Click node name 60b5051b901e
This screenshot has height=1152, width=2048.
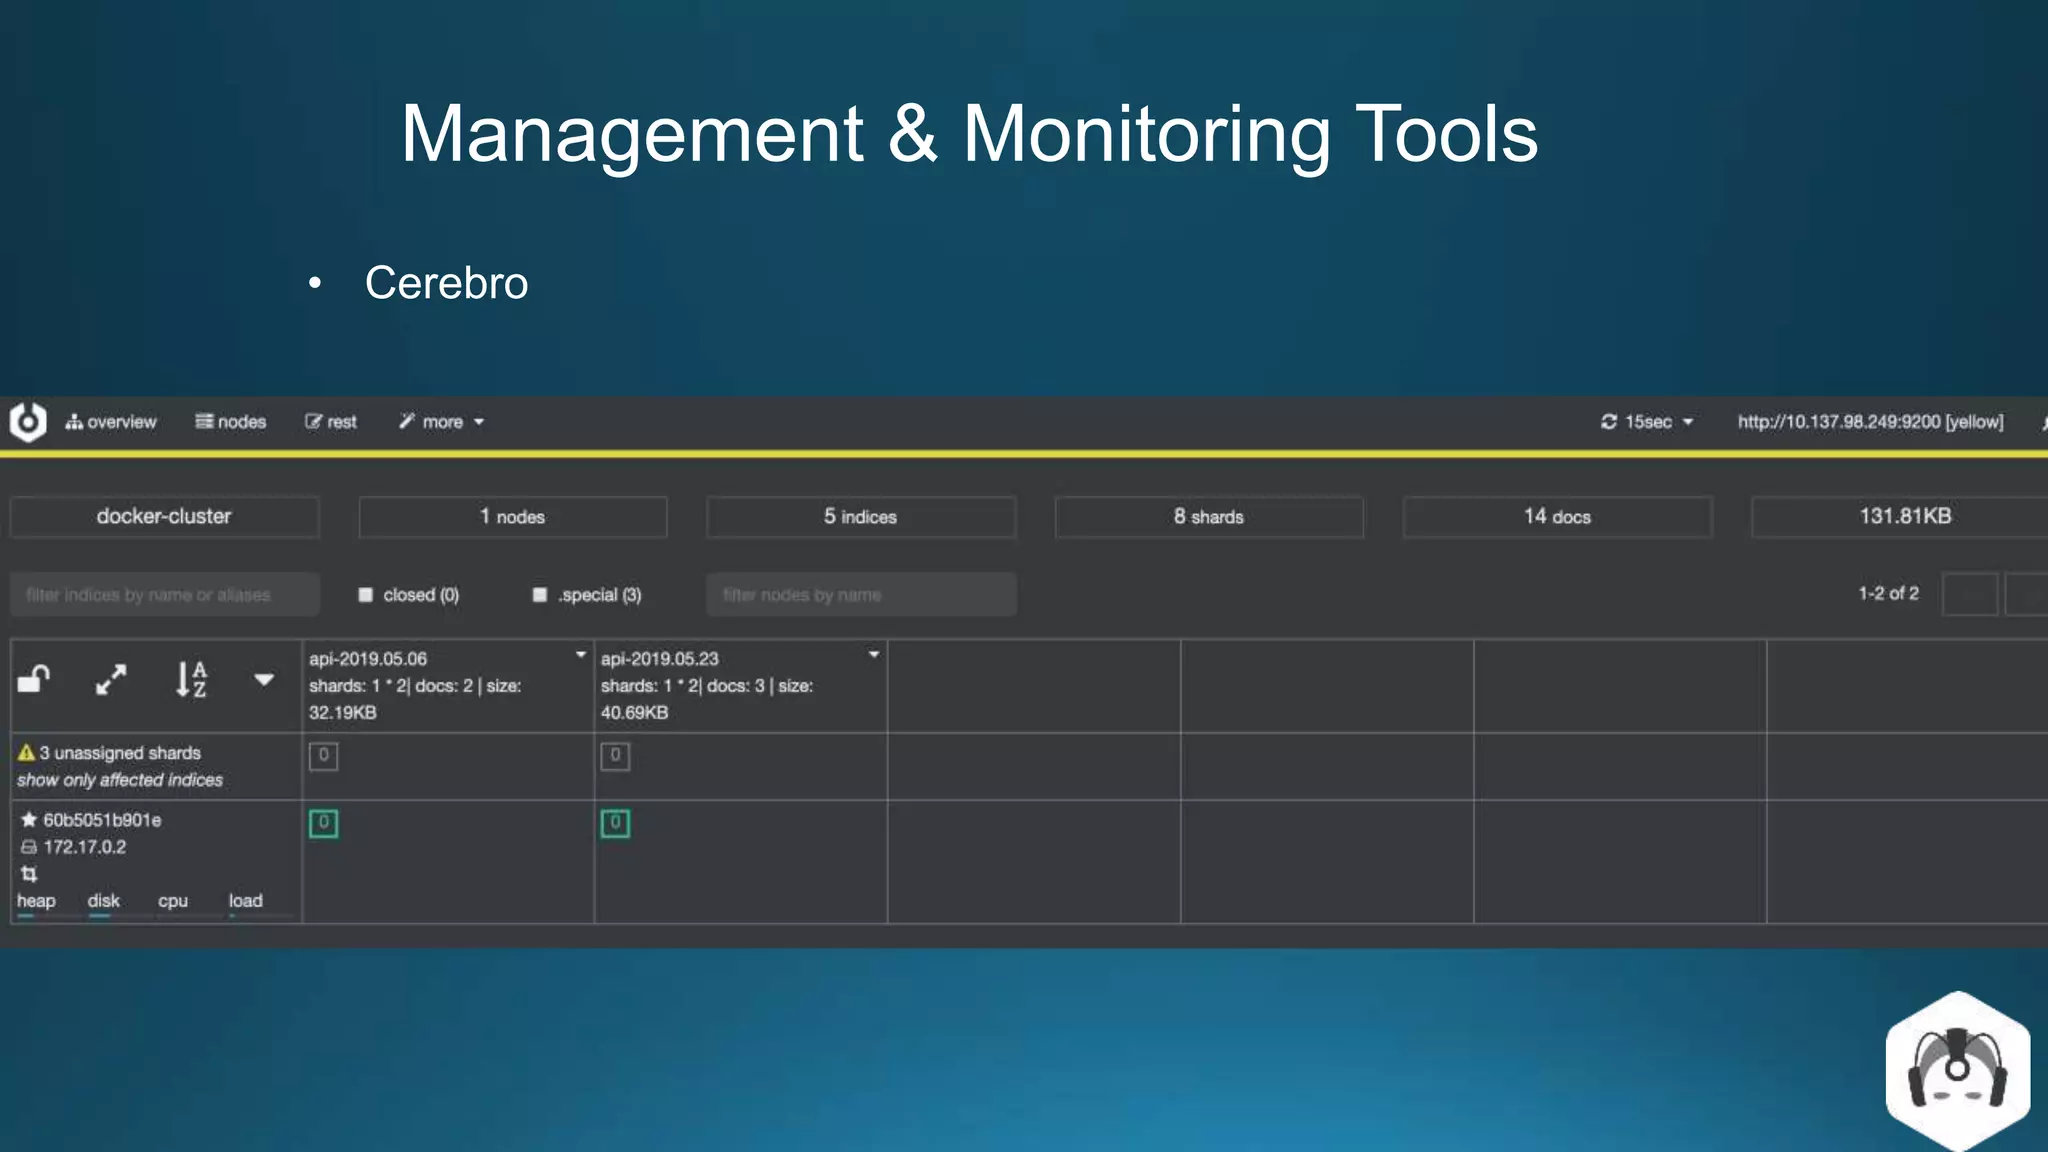point(102,820)
